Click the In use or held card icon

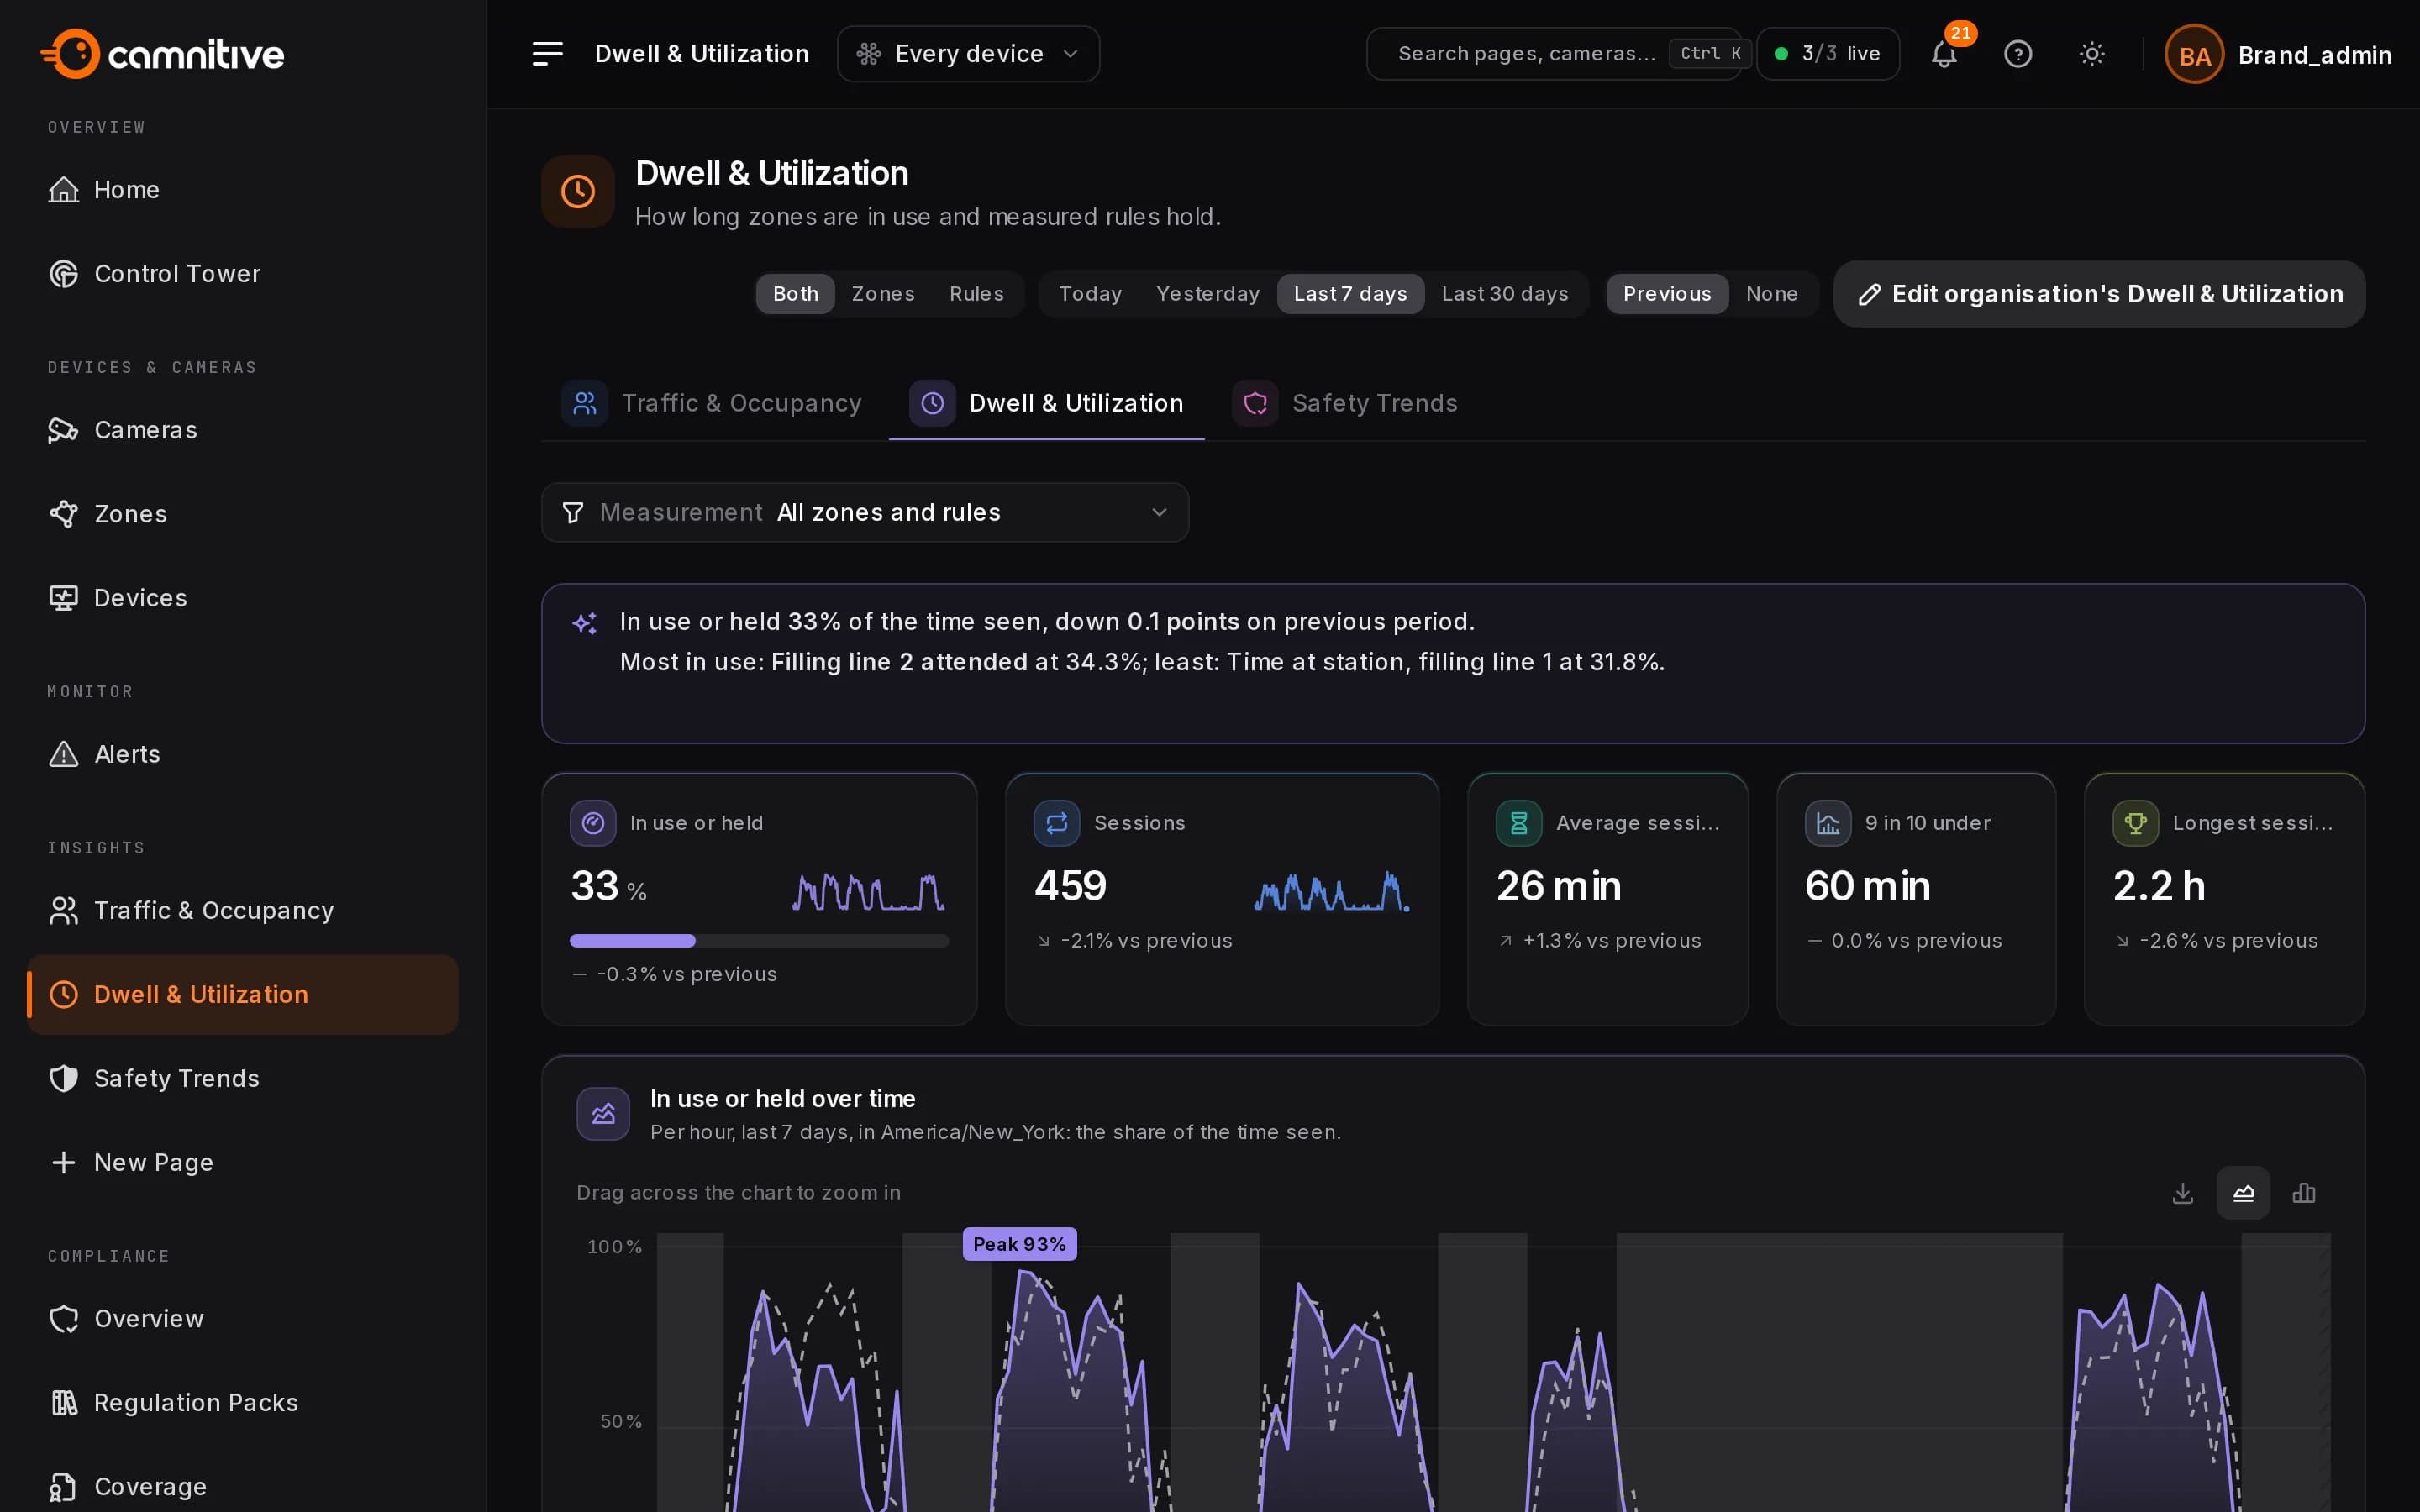(593, 823)
